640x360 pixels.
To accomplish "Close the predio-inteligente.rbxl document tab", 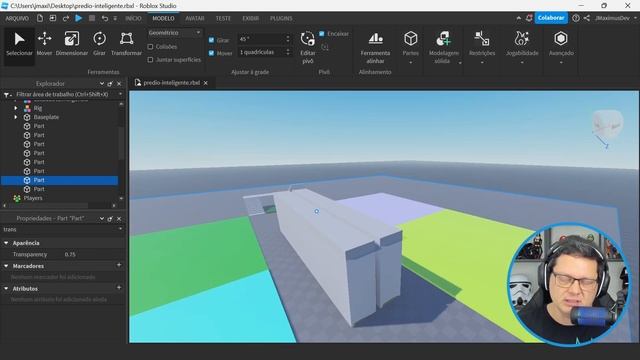I will (x=206, y=83).
